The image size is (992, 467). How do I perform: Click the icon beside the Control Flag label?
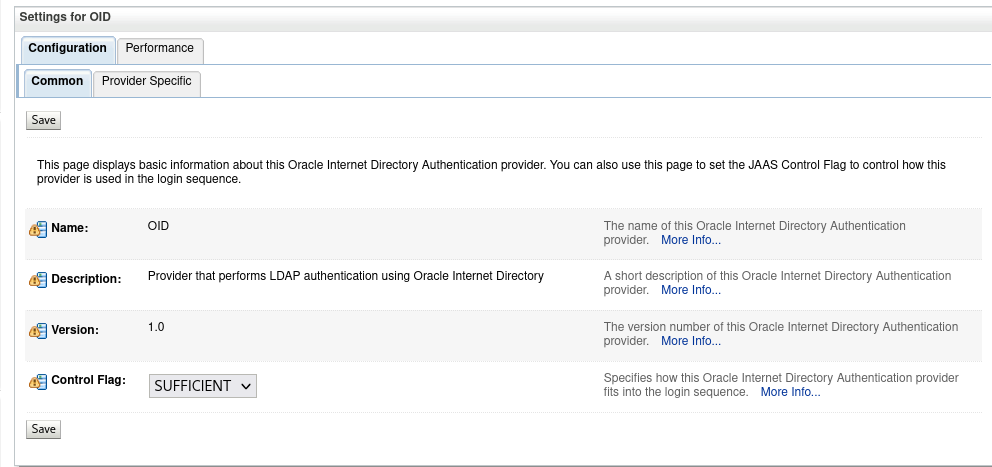click(37, 382)
